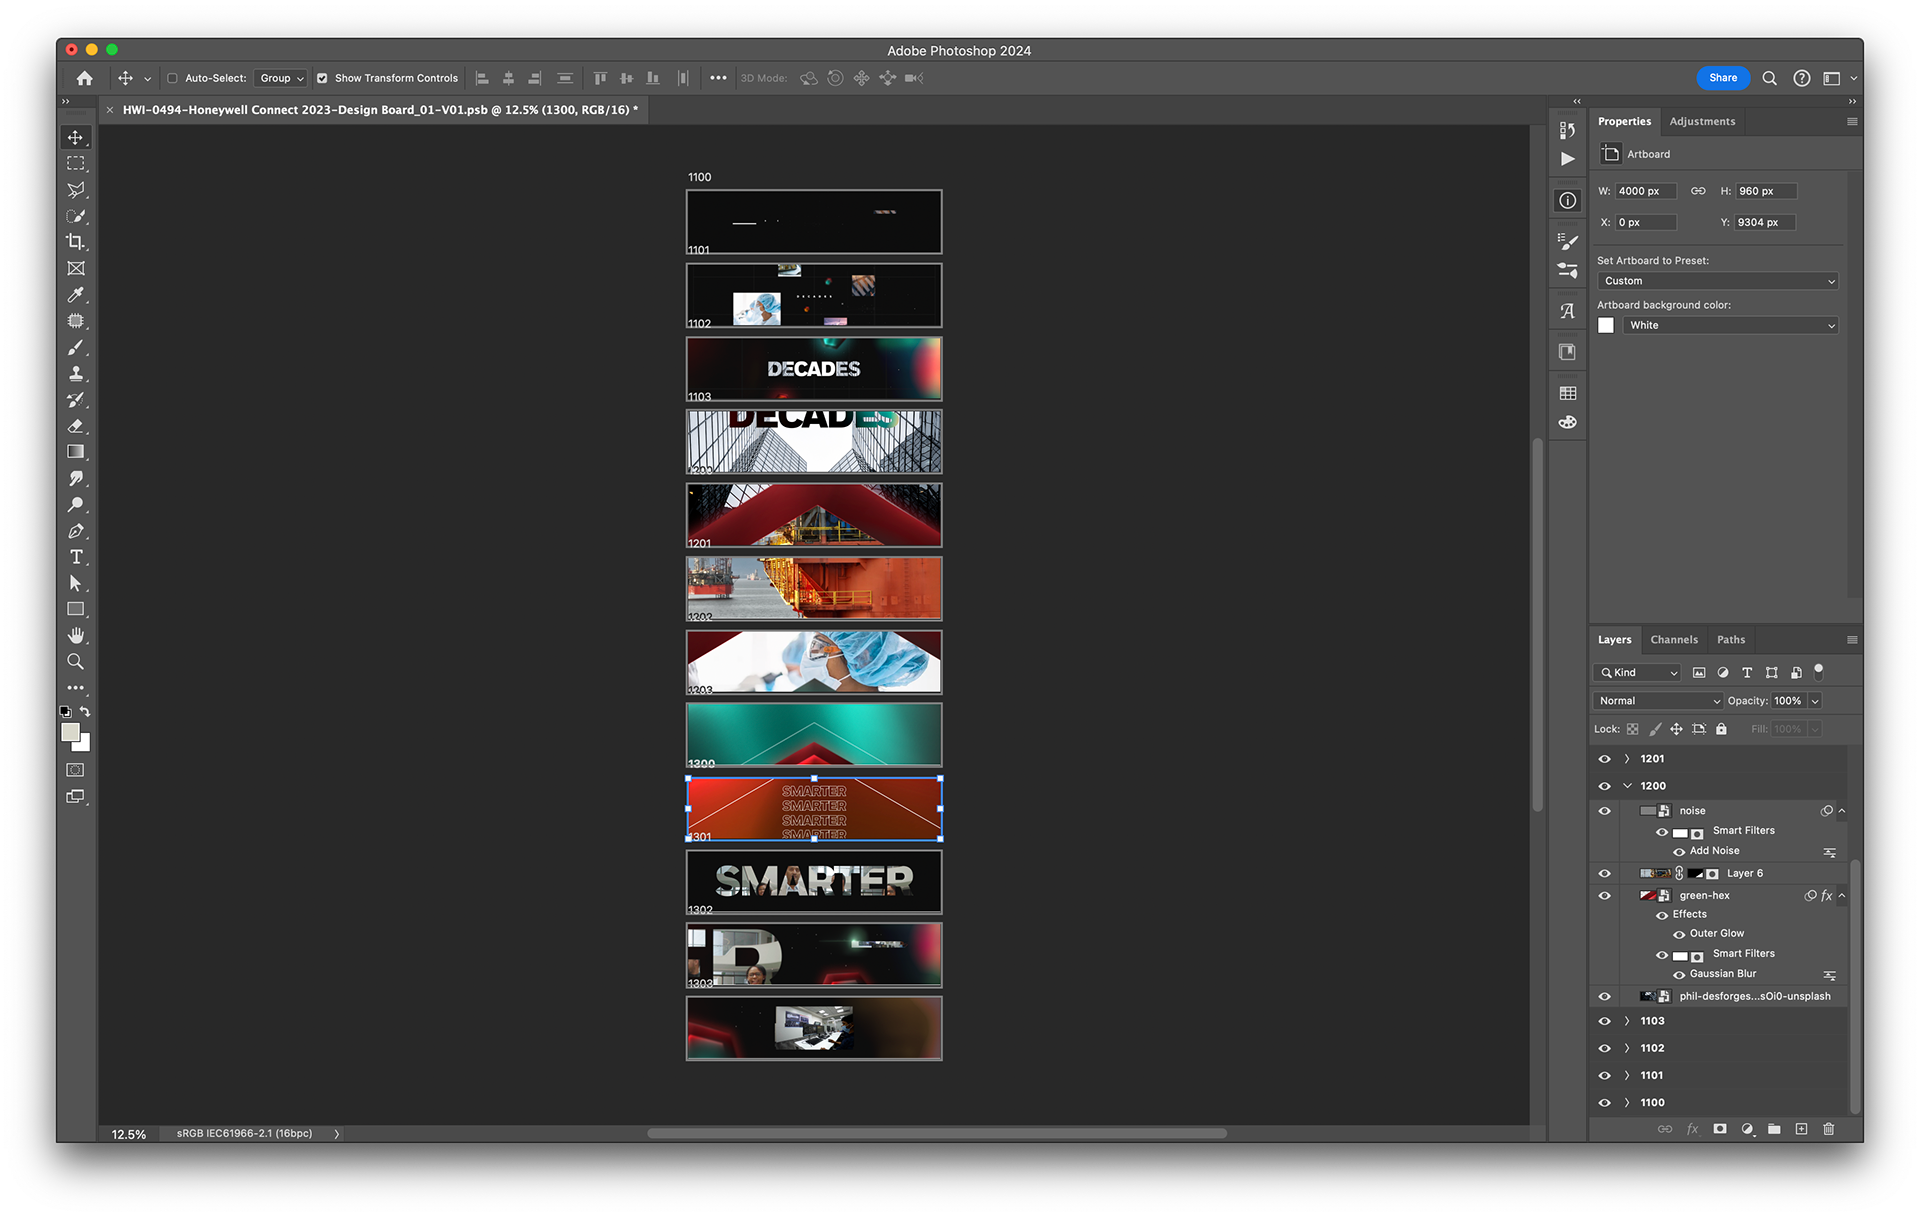Select the Clone Stamp tool
The width and height of the screenshot is (1920, 1217).
76,373
